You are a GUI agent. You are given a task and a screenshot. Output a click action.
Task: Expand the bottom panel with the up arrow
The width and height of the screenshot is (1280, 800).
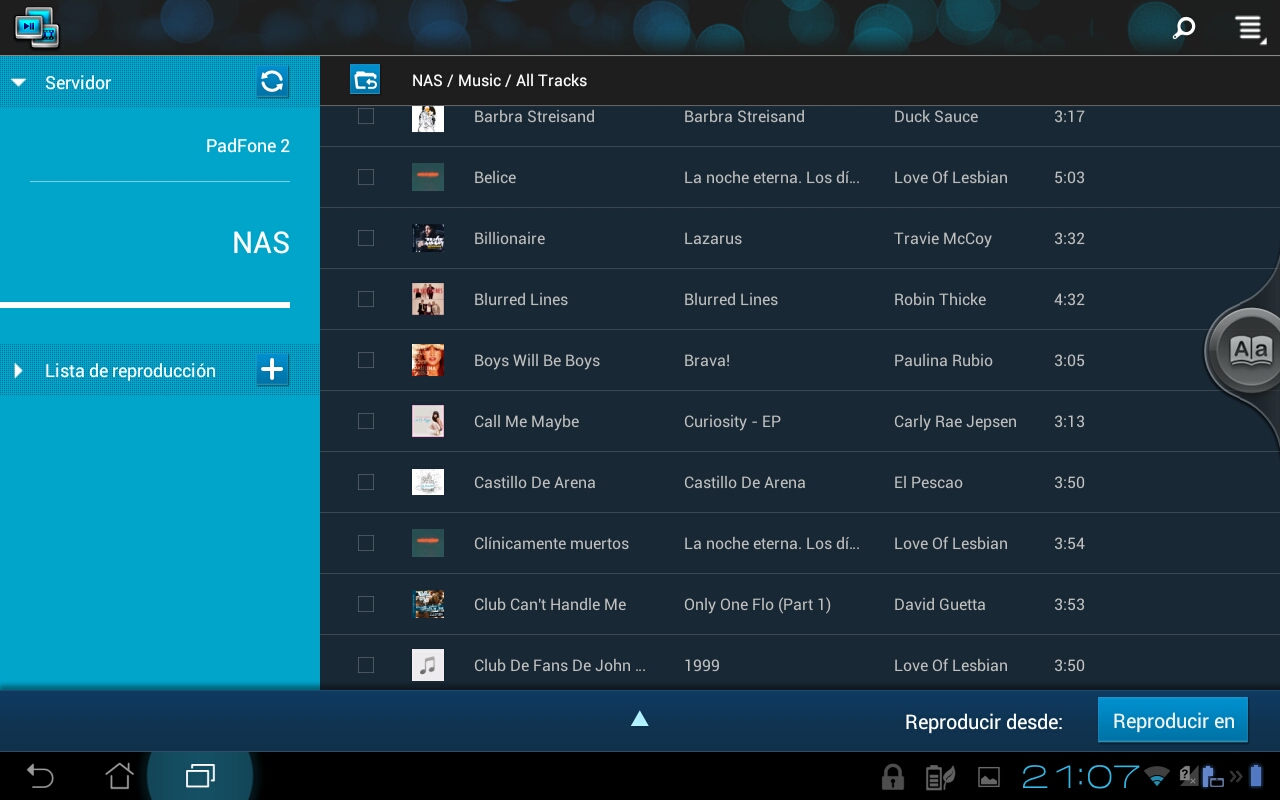pyautogui.click(x=640, y=718)
